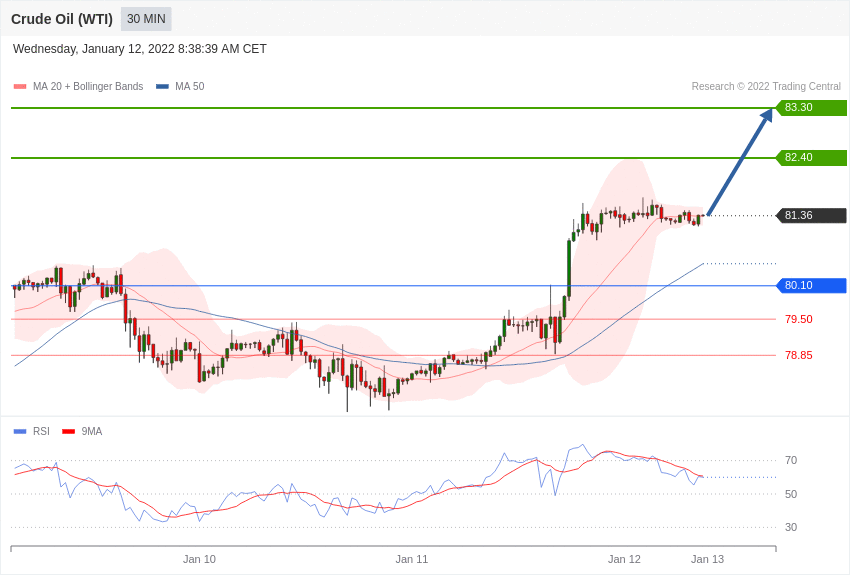850x576 pixels.
Task: Click the 9MA legend swatch
Action: click(x=69, y=431)
